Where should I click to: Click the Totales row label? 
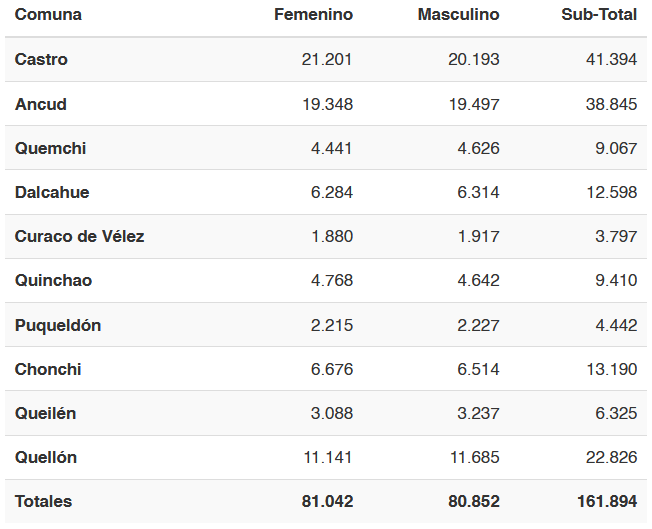point(43,502)
